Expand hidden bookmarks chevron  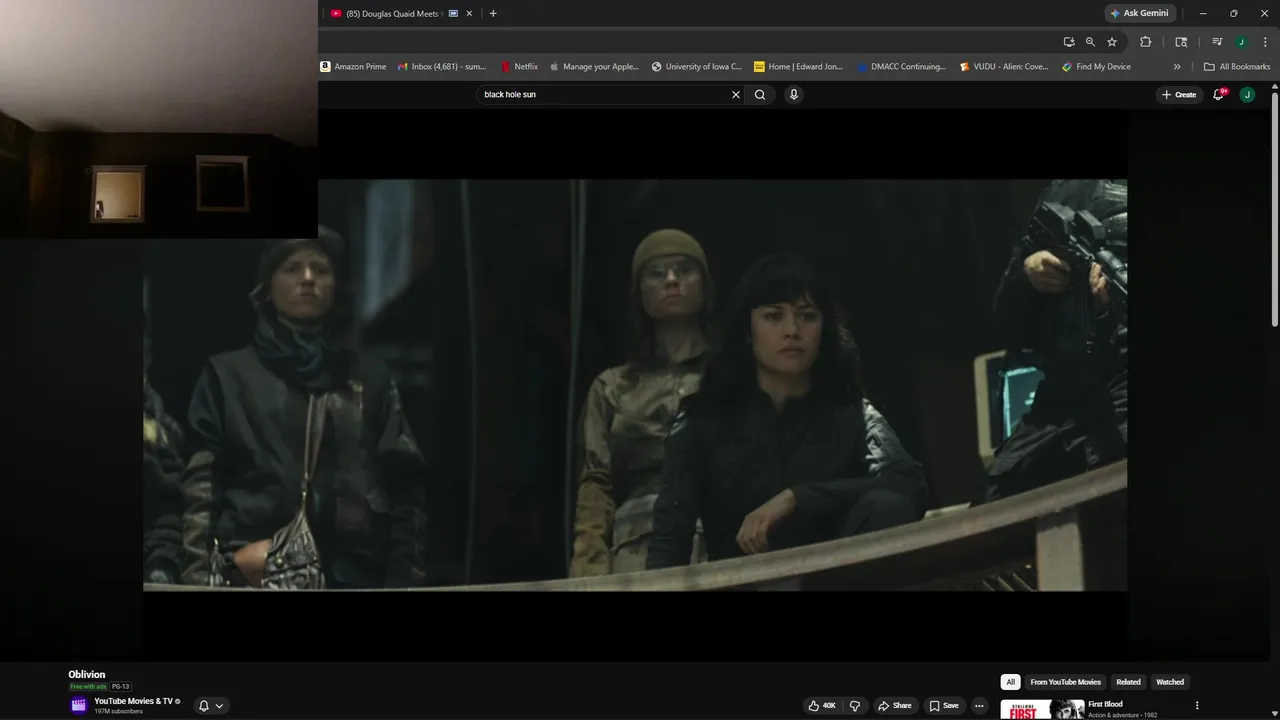coord(1177,67)
